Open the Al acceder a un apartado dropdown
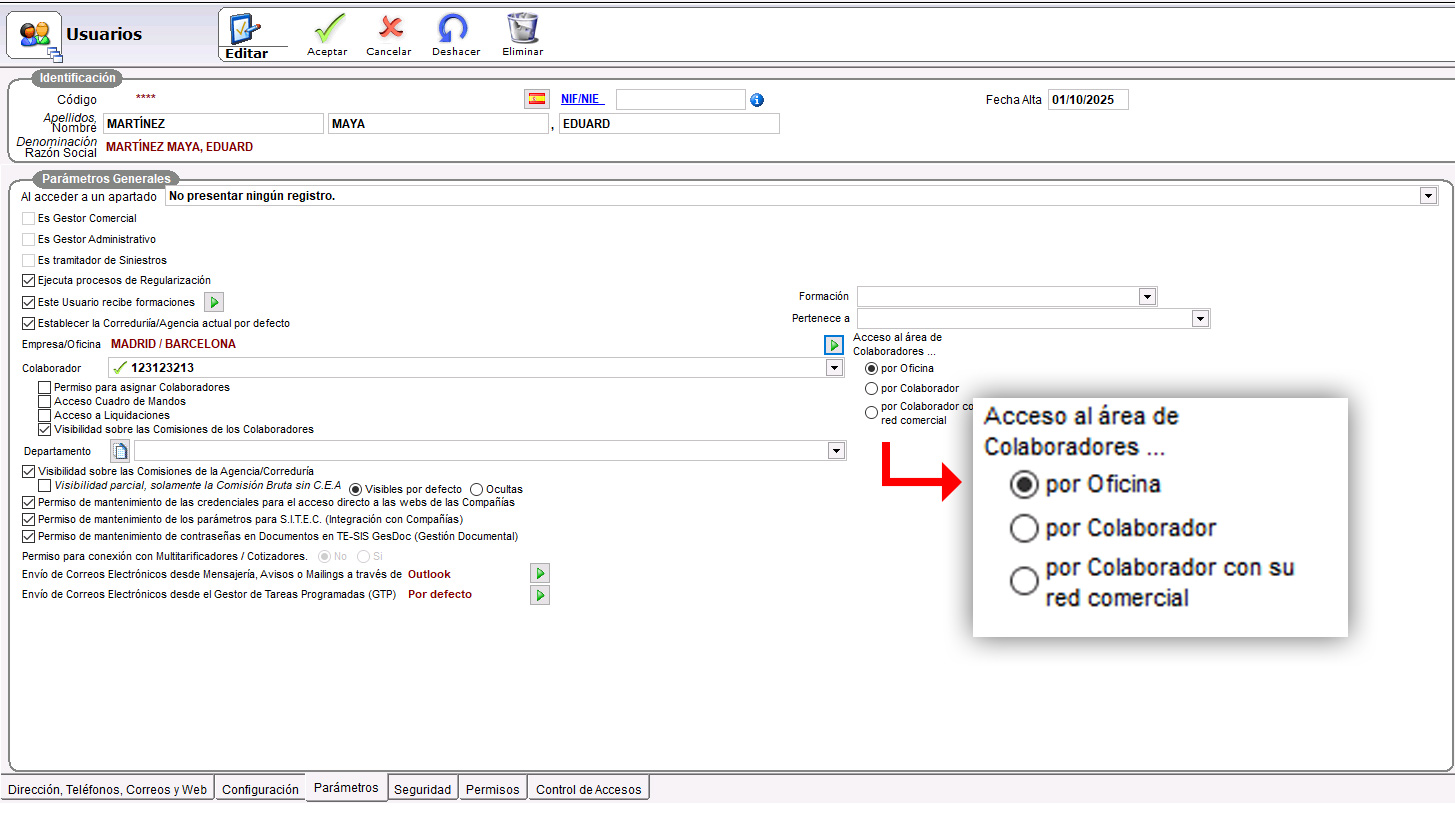1455x816 pixels. click(x=1428, y=196)
